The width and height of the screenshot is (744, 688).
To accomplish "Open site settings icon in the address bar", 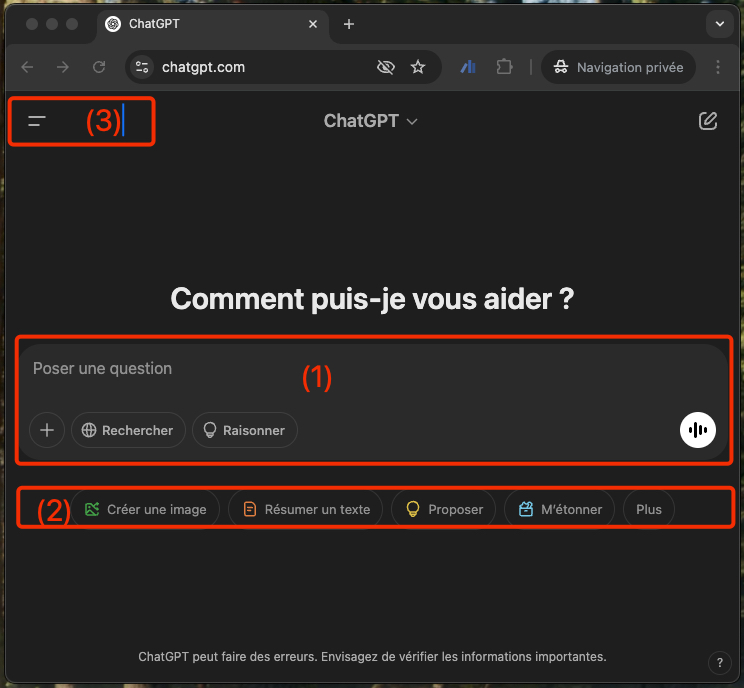I will 142,67.
